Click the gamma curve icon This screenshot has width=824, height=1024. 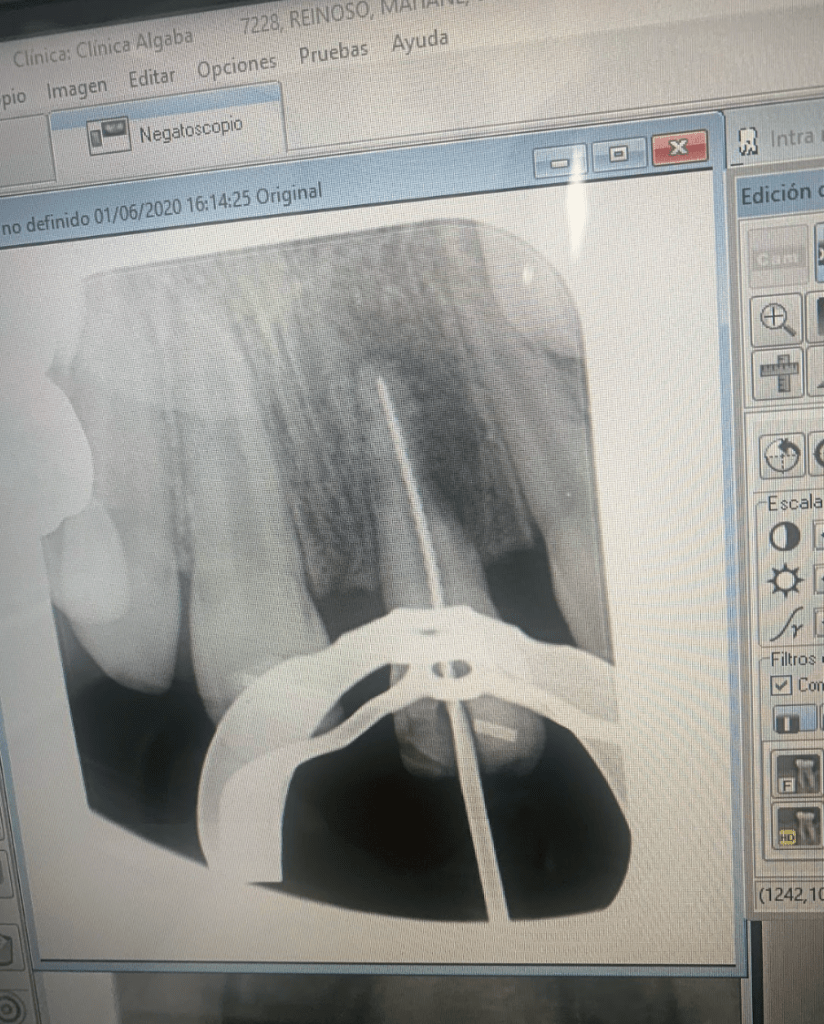784,626
